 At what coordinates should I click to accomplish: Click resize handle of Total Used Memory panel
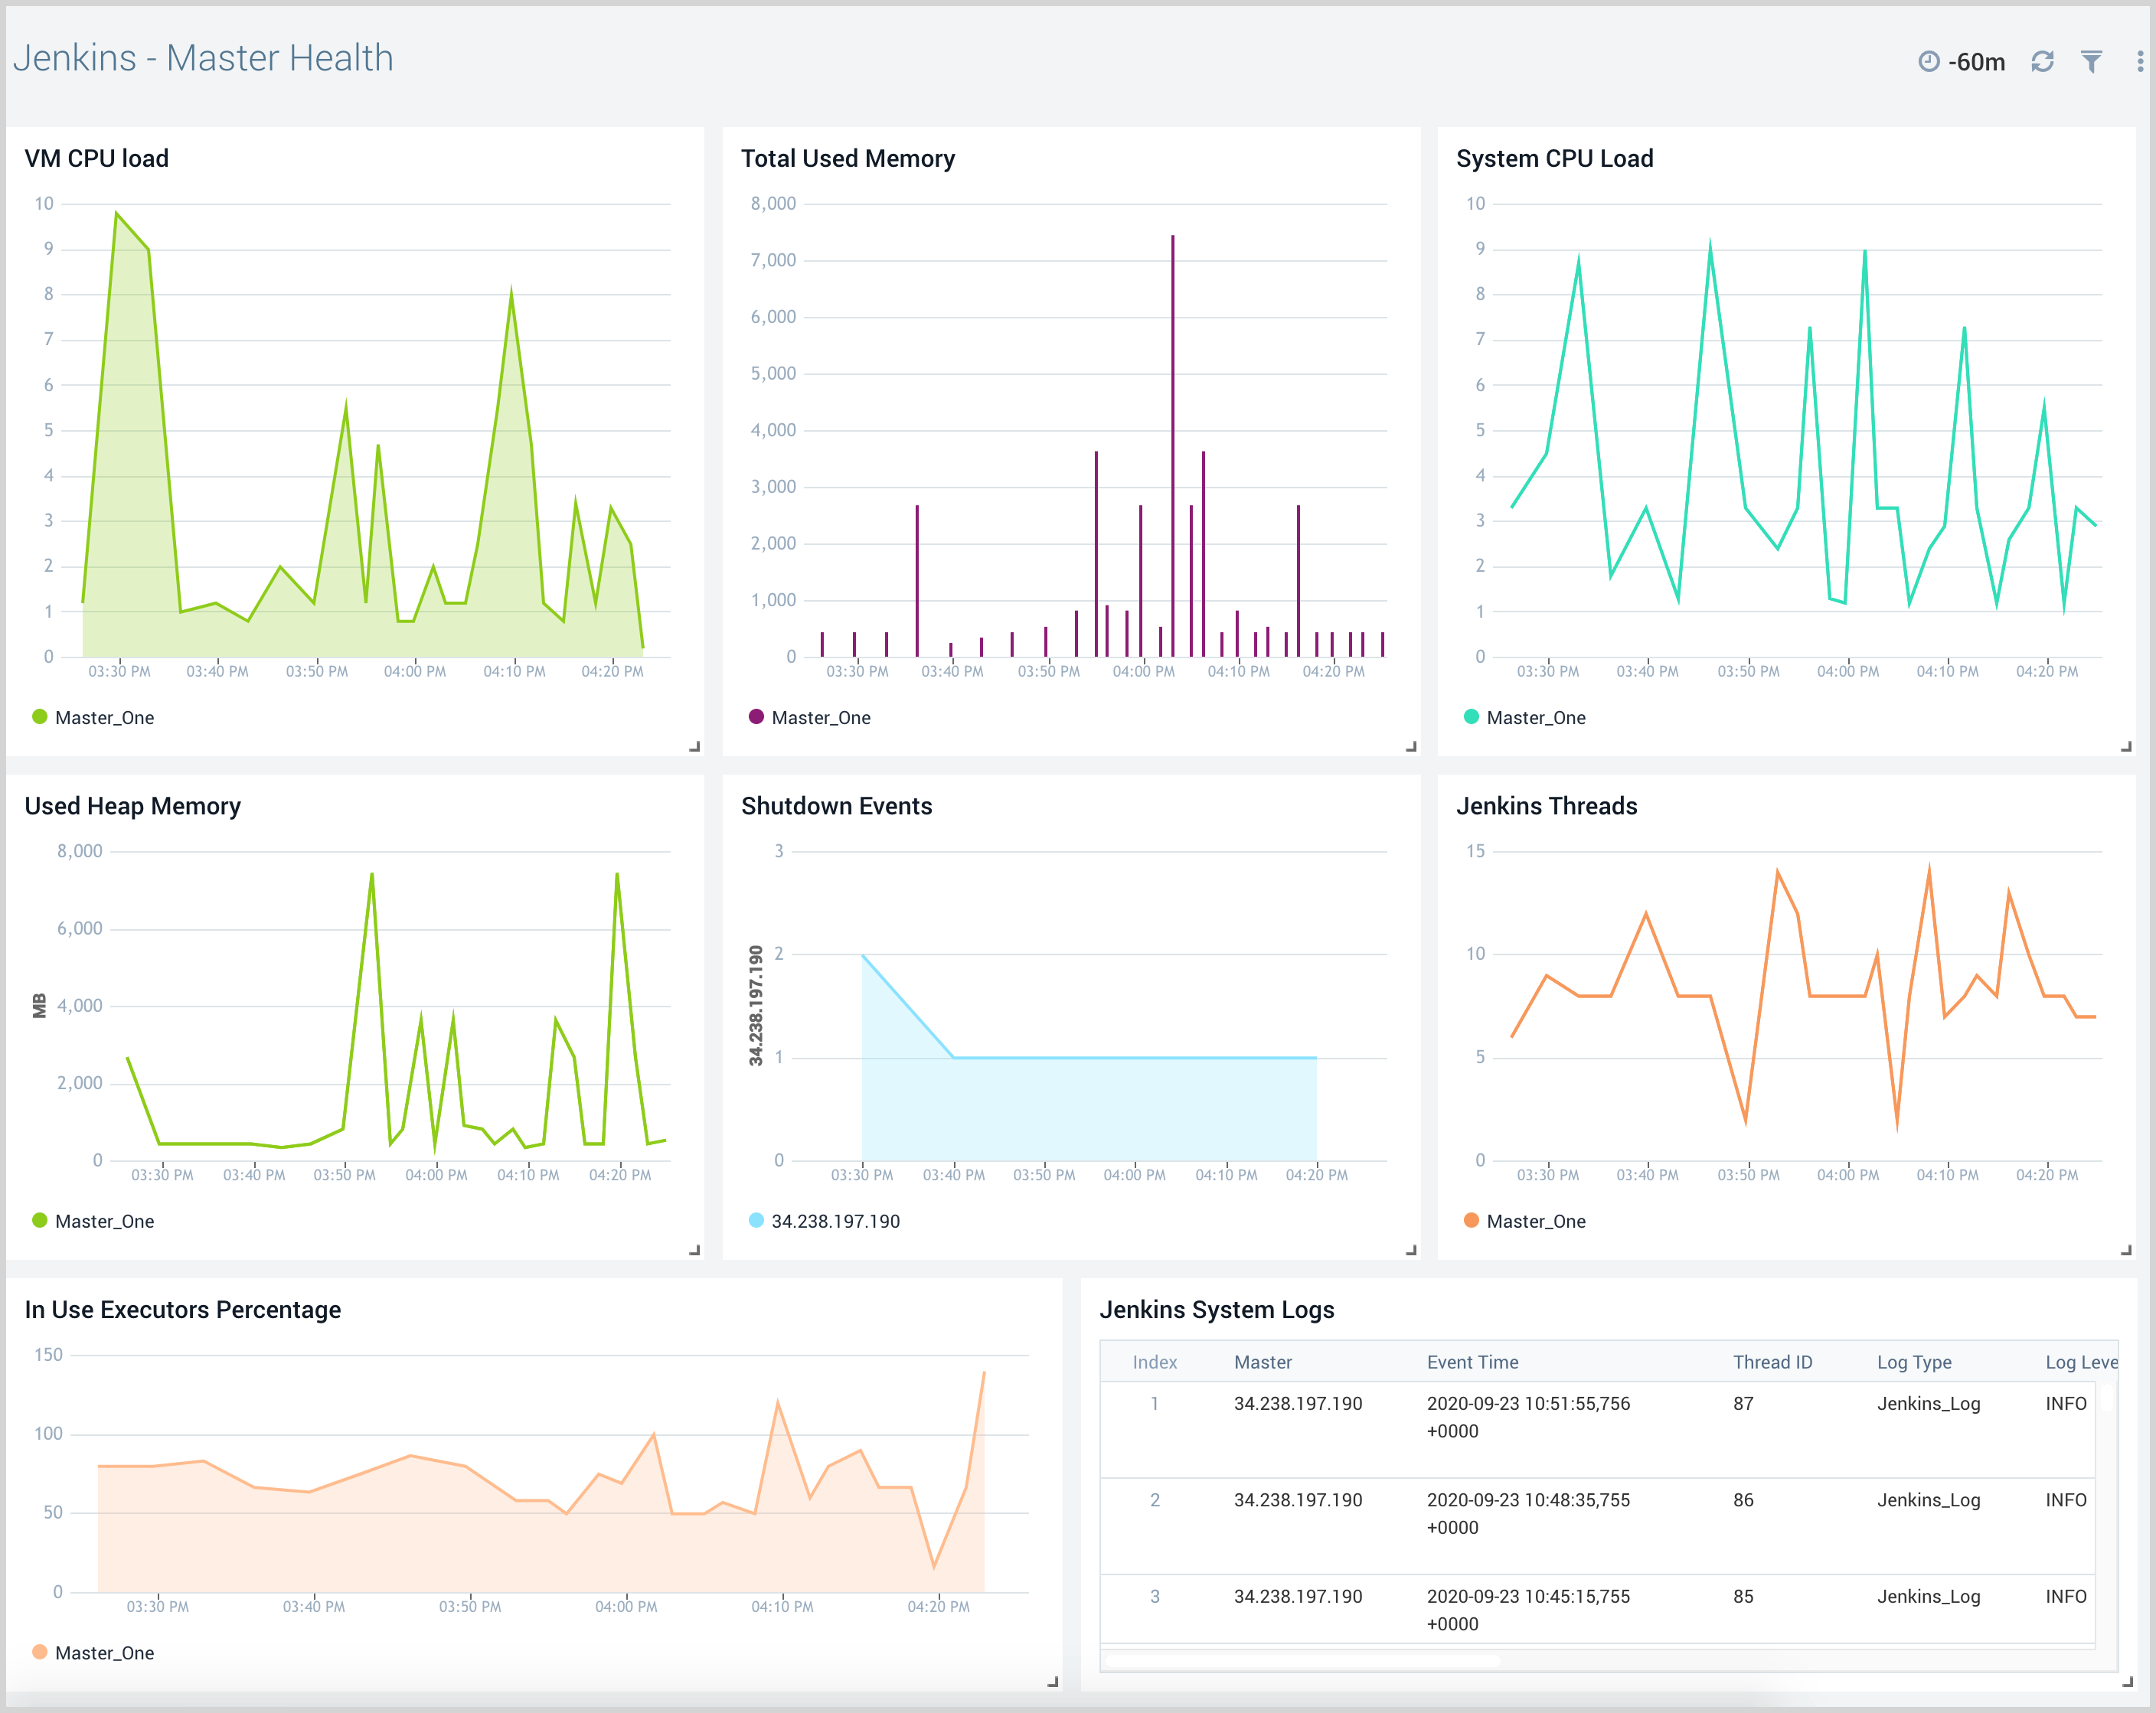pyautogui.click(x=1411, y=747)
